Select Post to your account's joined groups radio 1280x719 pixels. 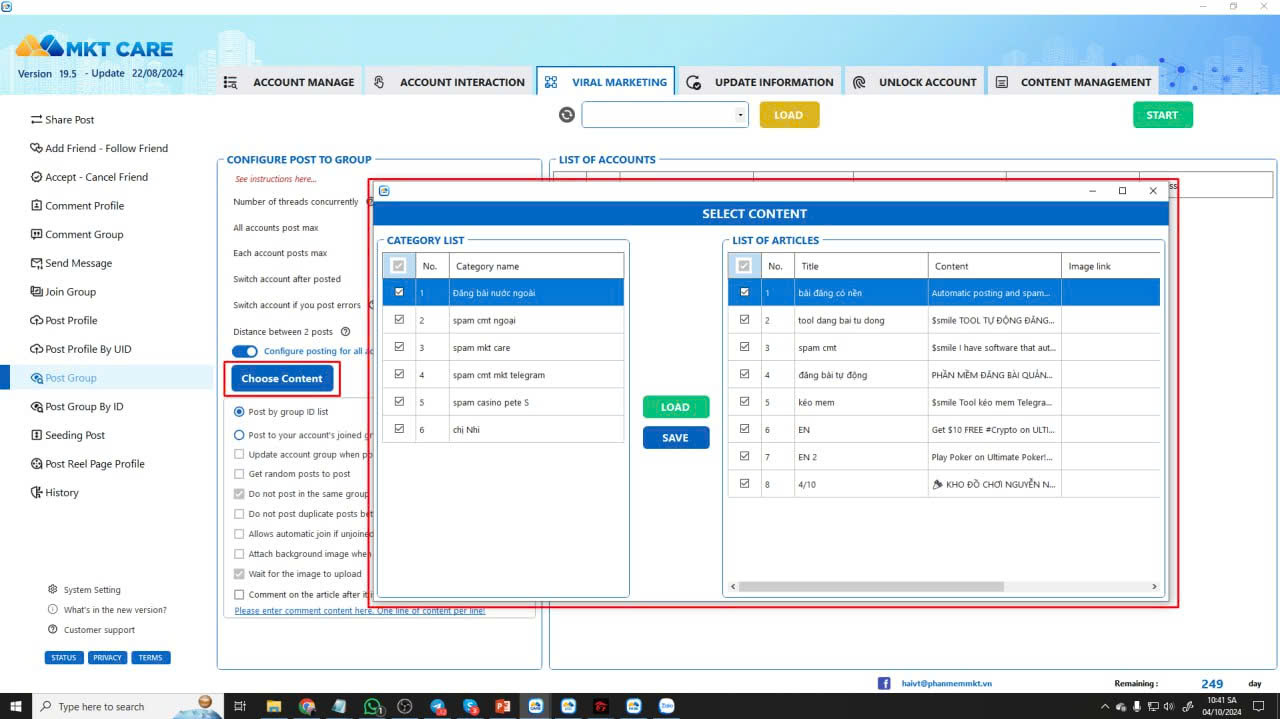pyautogui.click(x=239, y=435)
